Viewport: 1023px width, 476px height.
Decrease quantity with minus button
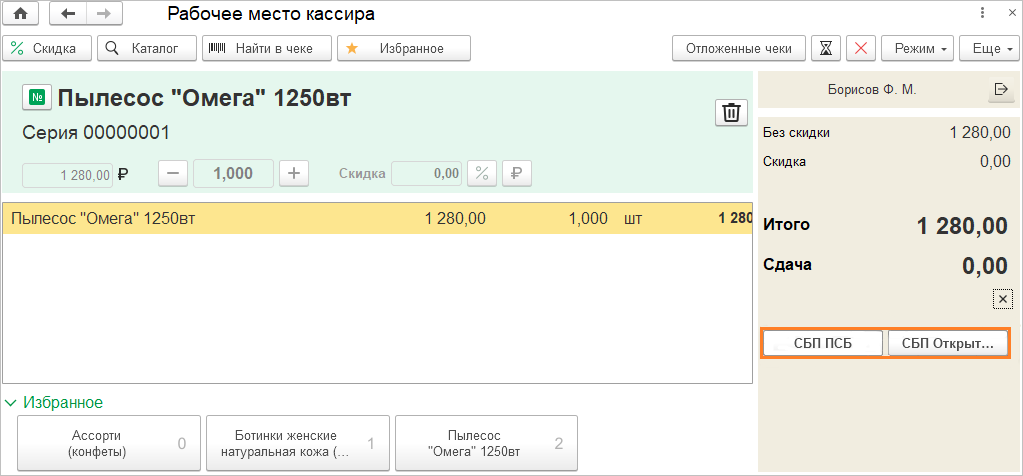[x=173, y=174]
